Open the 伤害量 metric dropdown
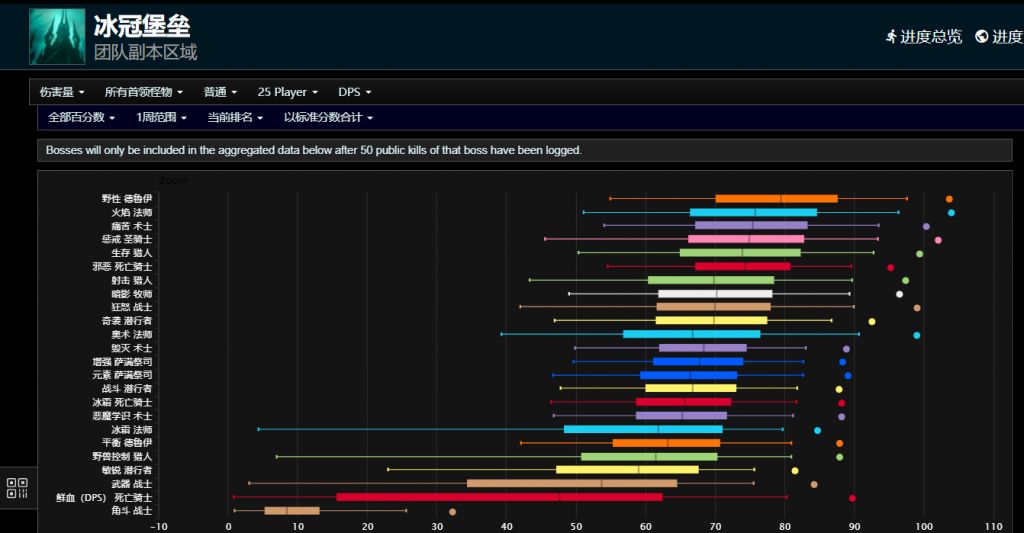Viewport: 1024px width, 533px height. pyautogui.click(x=62, y=92)
